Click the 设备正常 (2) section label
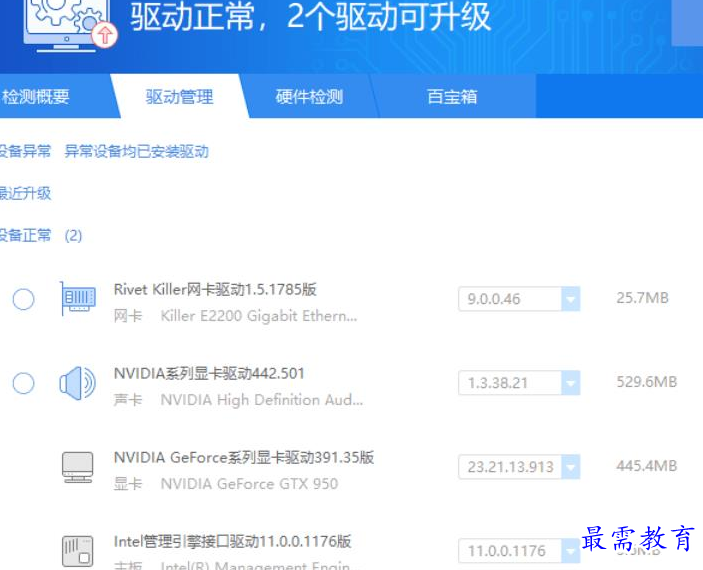703x570 pixels. point(41,235)
